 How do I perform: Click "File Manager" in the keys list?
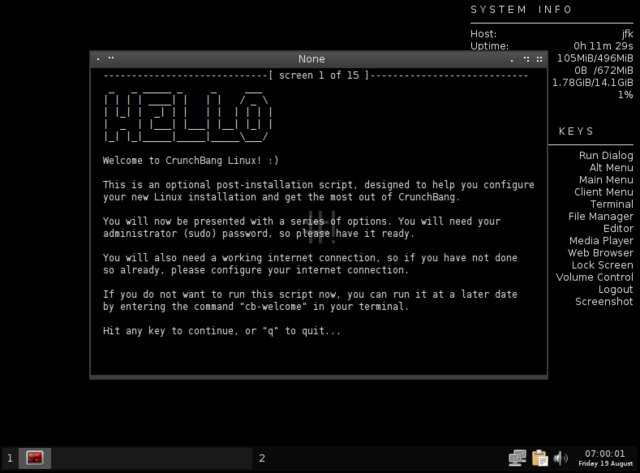click(601, 217)
